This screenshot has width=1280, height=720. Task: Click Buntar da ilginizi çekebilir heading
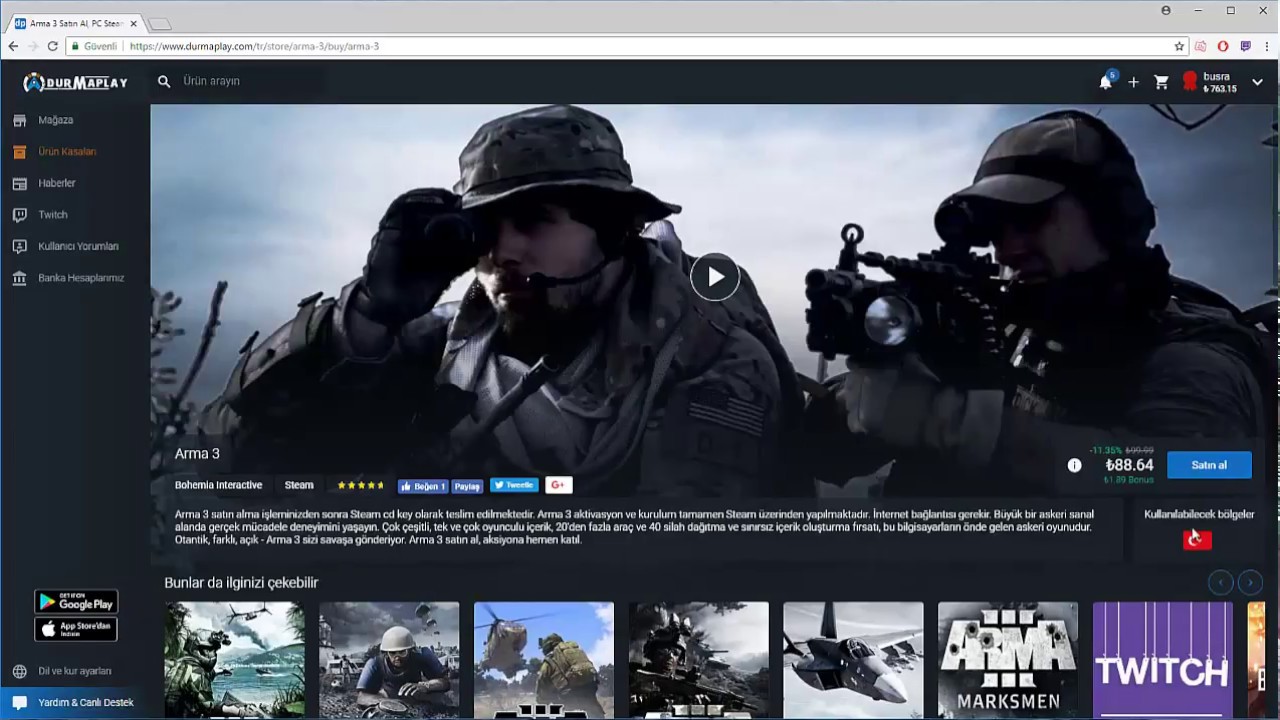241,582
